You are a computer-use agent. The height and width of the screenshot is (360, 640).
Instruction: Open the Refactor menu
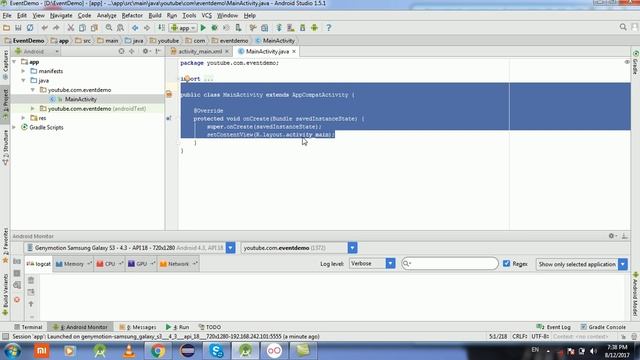pyautogui.click(x=132, y=16)
